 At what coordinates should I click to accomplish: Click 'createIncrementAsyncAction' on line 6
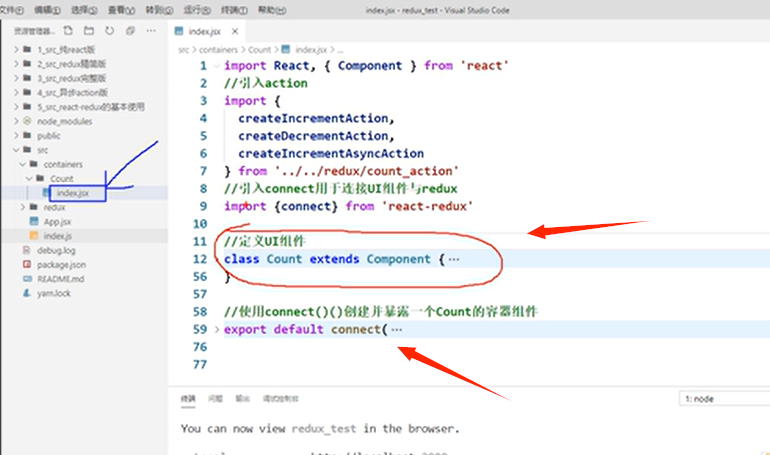tap(331, 154)
